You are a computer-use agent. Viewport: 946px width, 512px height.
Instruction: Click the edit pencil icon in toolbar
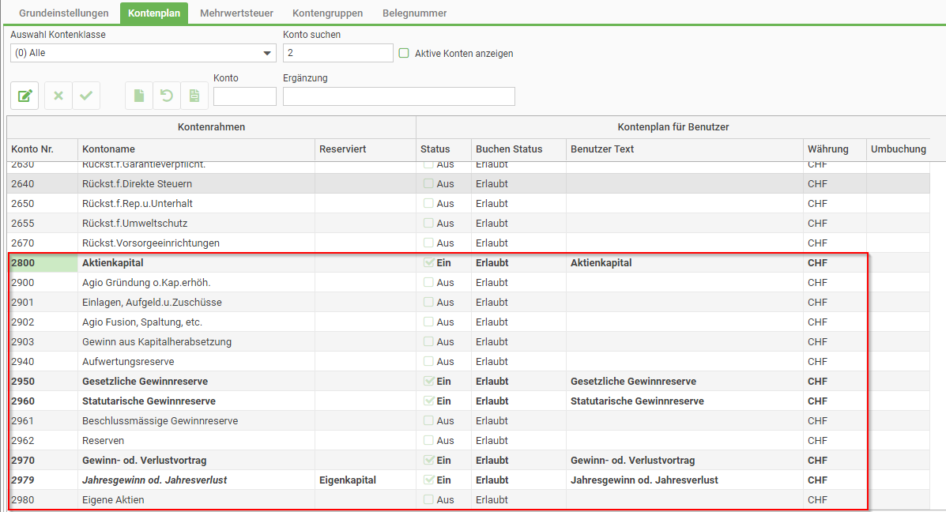[x=25, y=96]
